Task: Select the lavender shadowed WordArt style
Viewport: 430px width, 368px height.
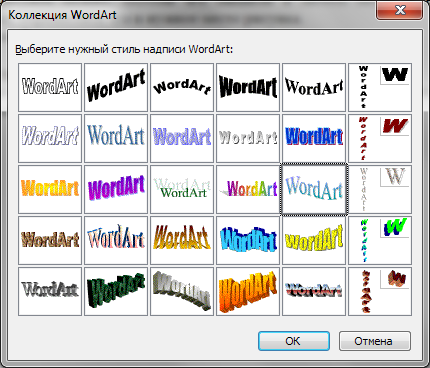Action: tap(182, 138)
